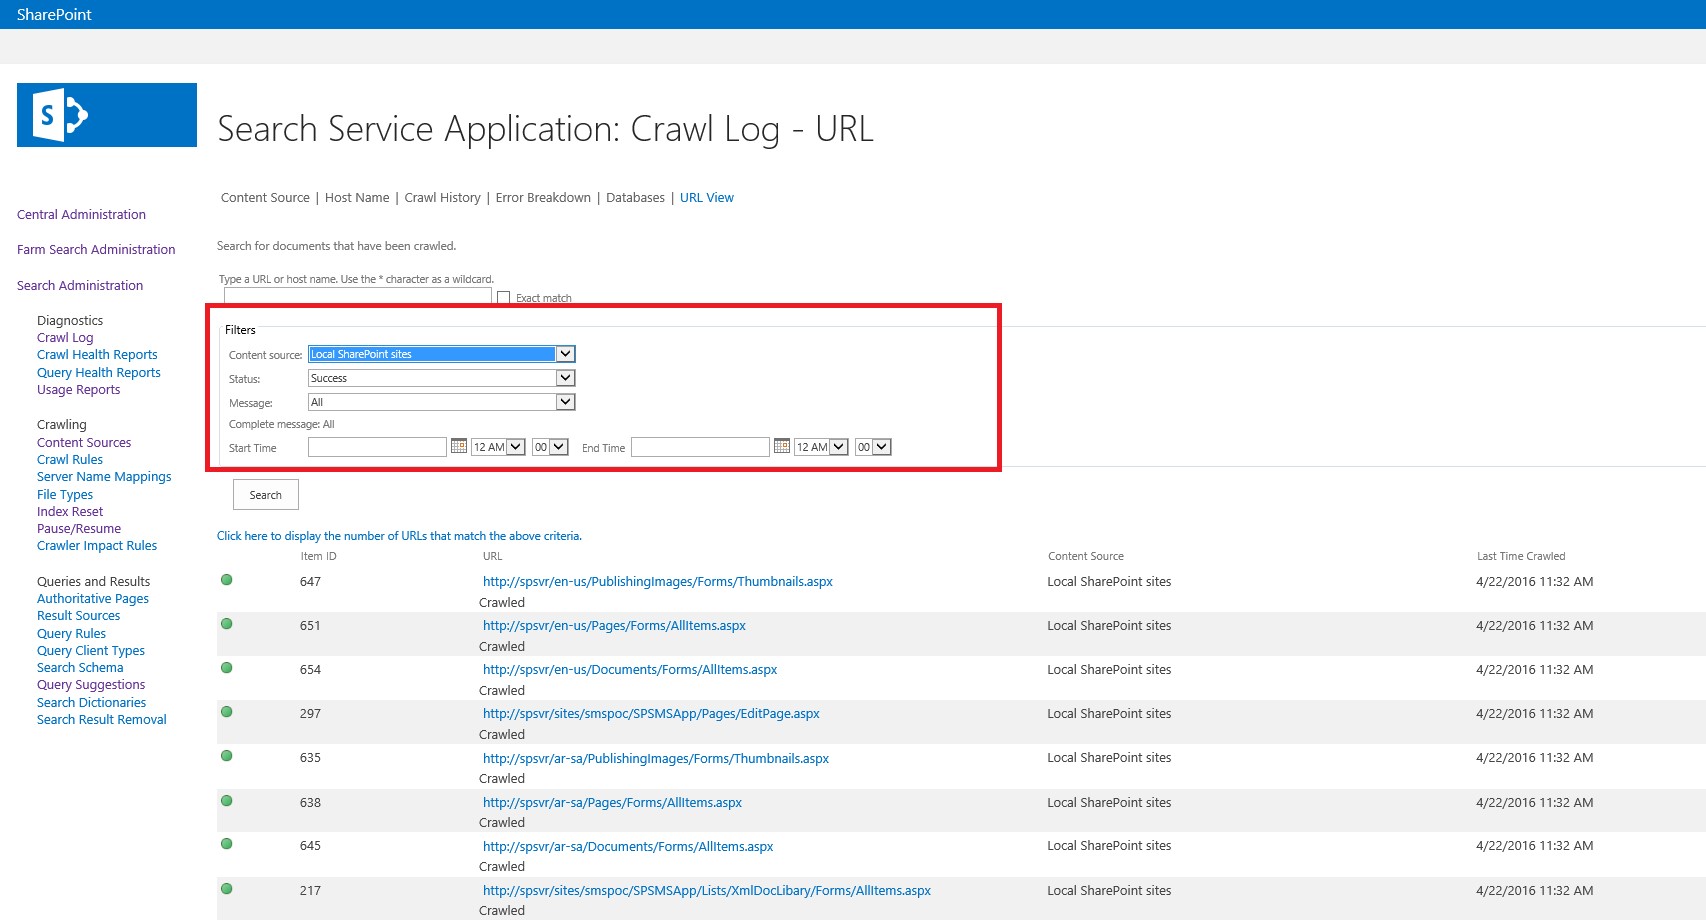Open Result Sources link

[78, 616]
